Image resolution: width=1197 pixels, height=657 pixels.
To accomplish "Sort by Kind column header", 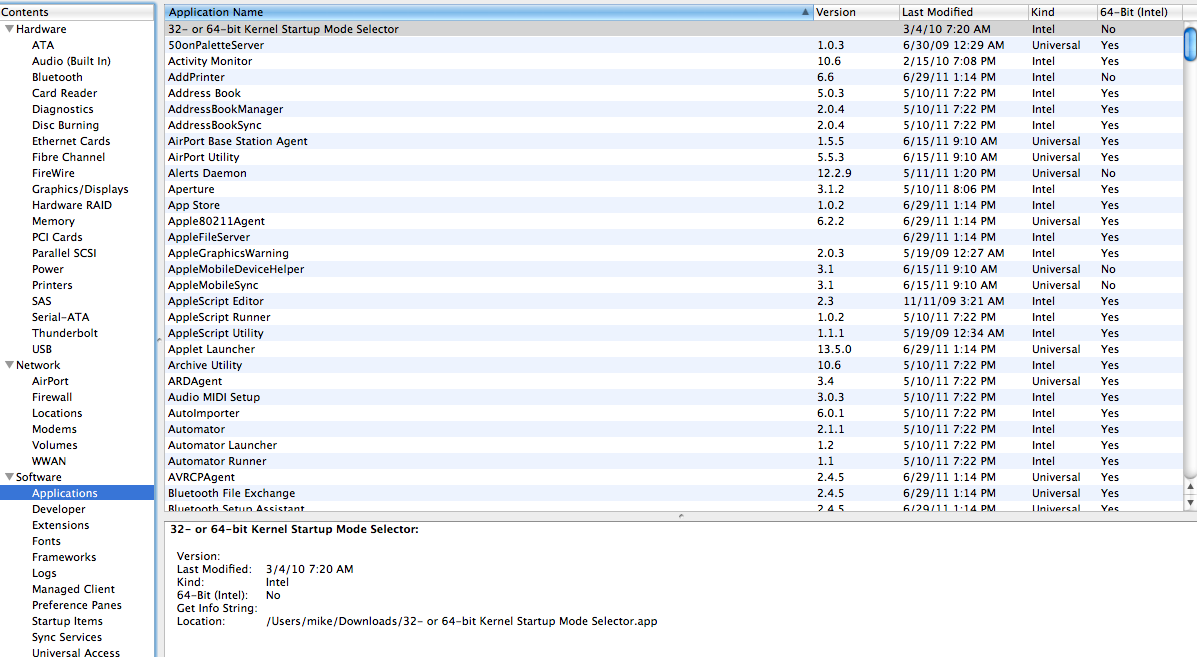I will click(1062, 12).
